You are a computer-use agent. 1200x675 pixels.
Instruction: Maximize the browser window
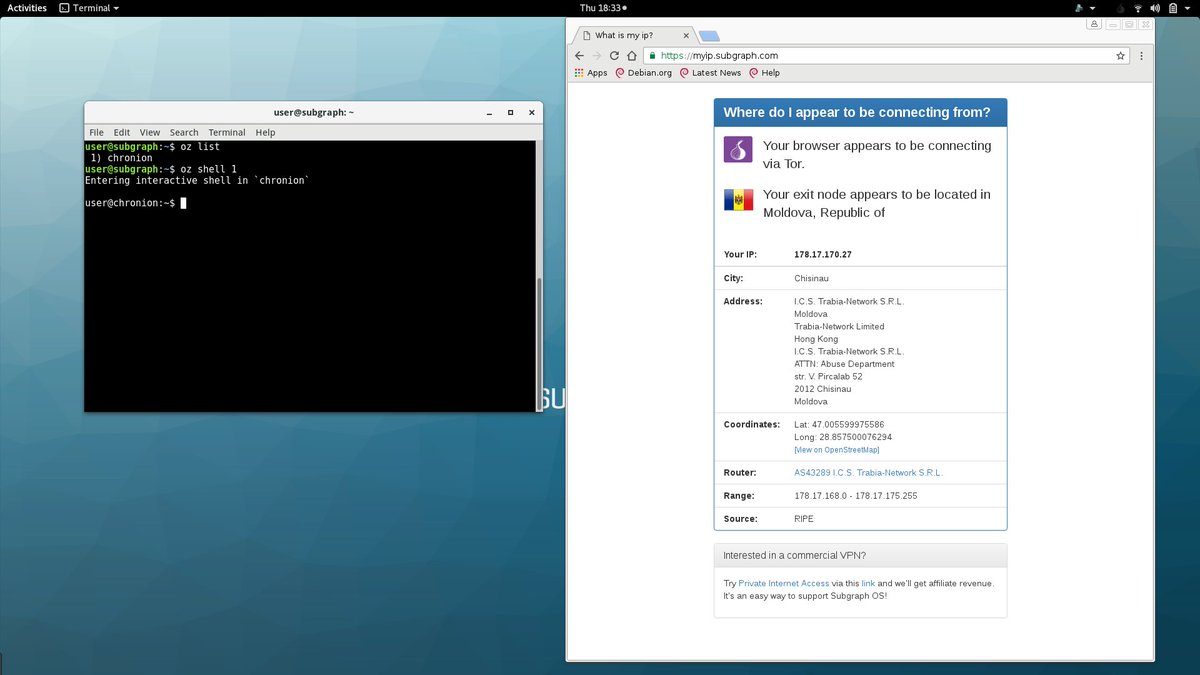[x=1128, y=23]
